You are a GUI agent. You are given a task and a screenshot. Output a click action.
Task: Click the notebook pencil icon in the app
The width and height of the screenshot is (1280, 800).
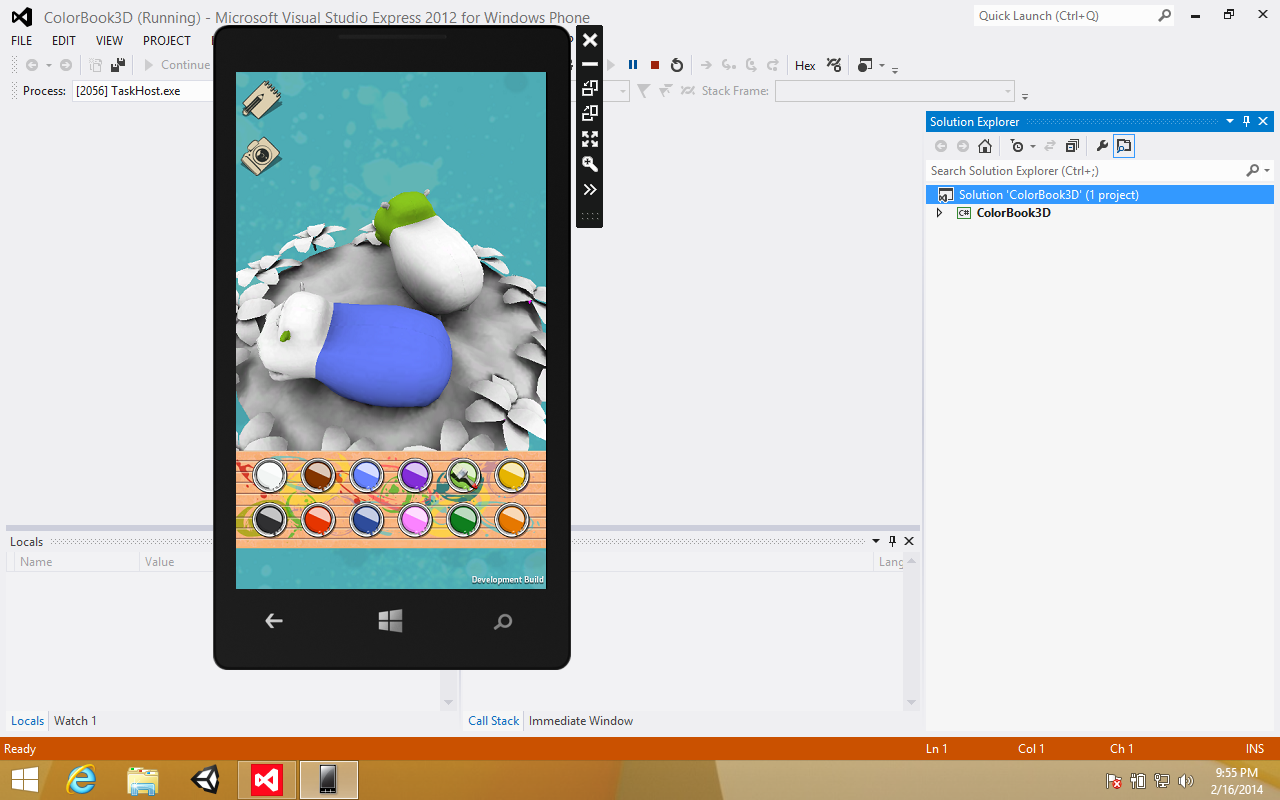[x=261, y=100]
